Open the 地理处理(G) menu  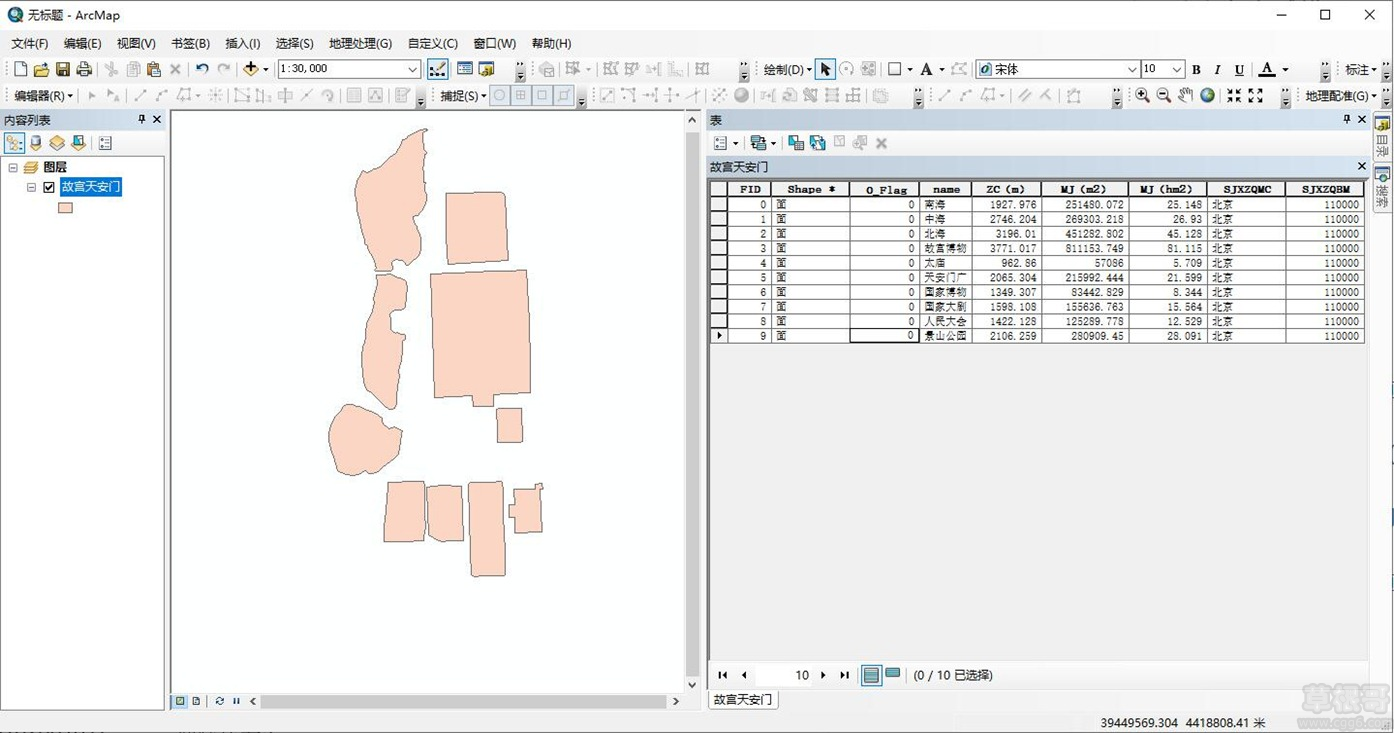click(x=360, y=43)
